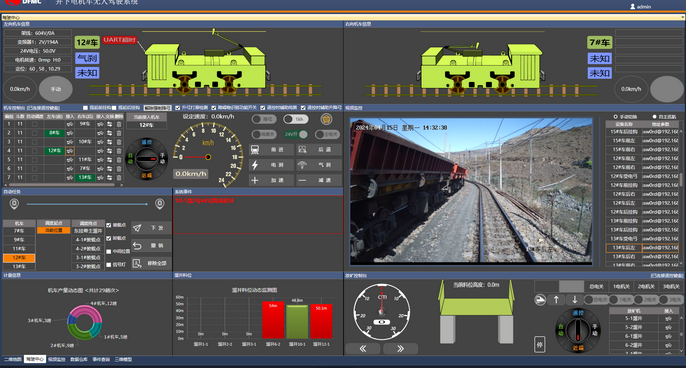686x368 pixels.
Task: Click the minus decelerate (减速) button
Action: (318, 180)
